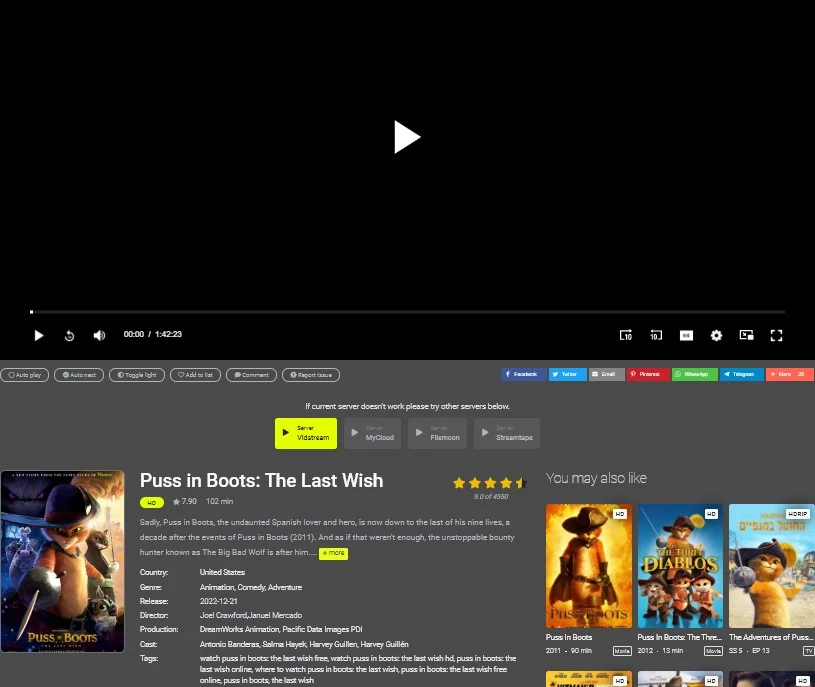Report issue with the video
This screenshot has width=815, height=687.
point(311,375)
